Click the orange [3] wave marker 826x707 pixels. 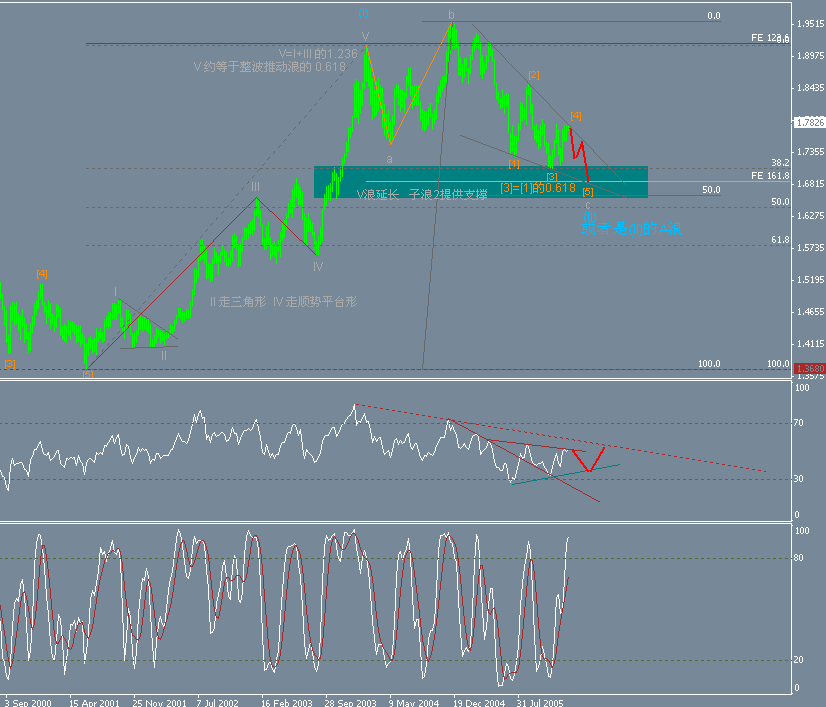click(x=552, y=177)
